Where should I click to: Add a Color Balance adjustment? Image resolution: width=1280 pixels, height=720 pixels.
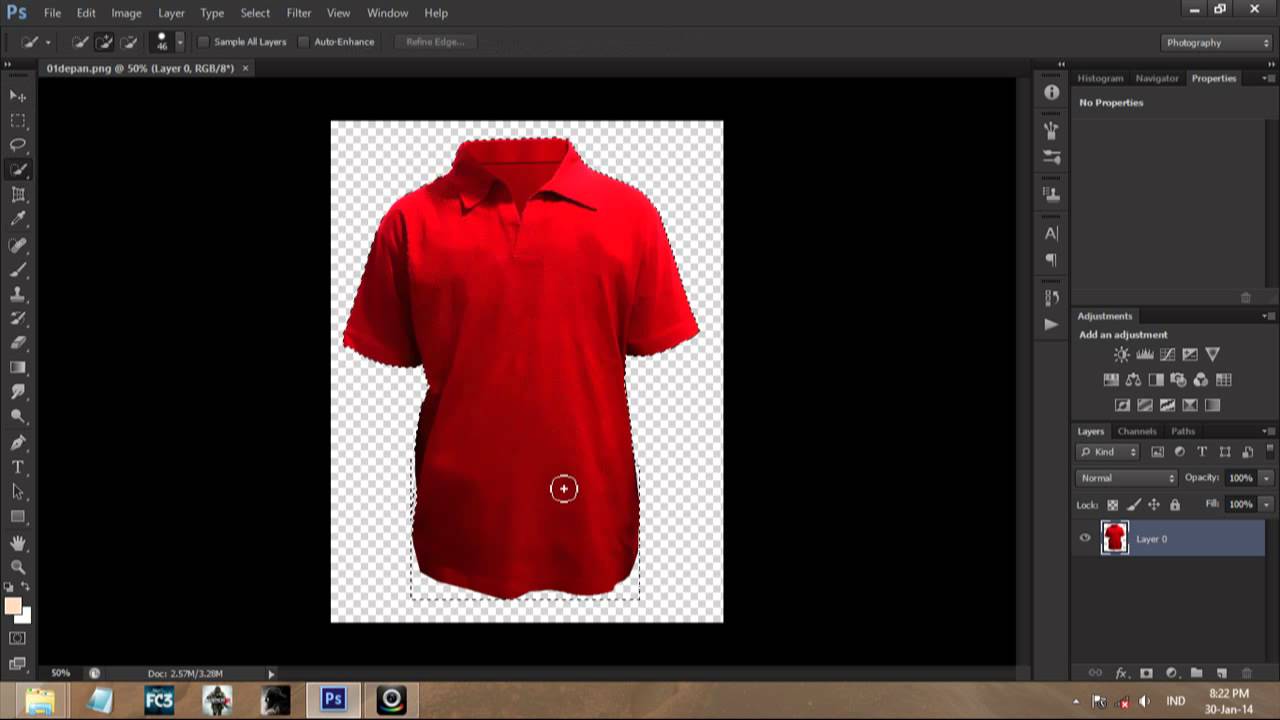1133,380
